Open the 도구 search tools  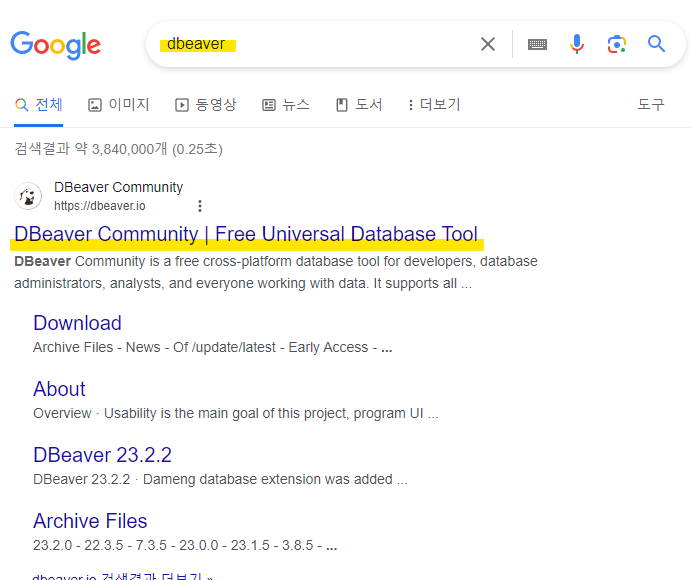coord(651,105)
